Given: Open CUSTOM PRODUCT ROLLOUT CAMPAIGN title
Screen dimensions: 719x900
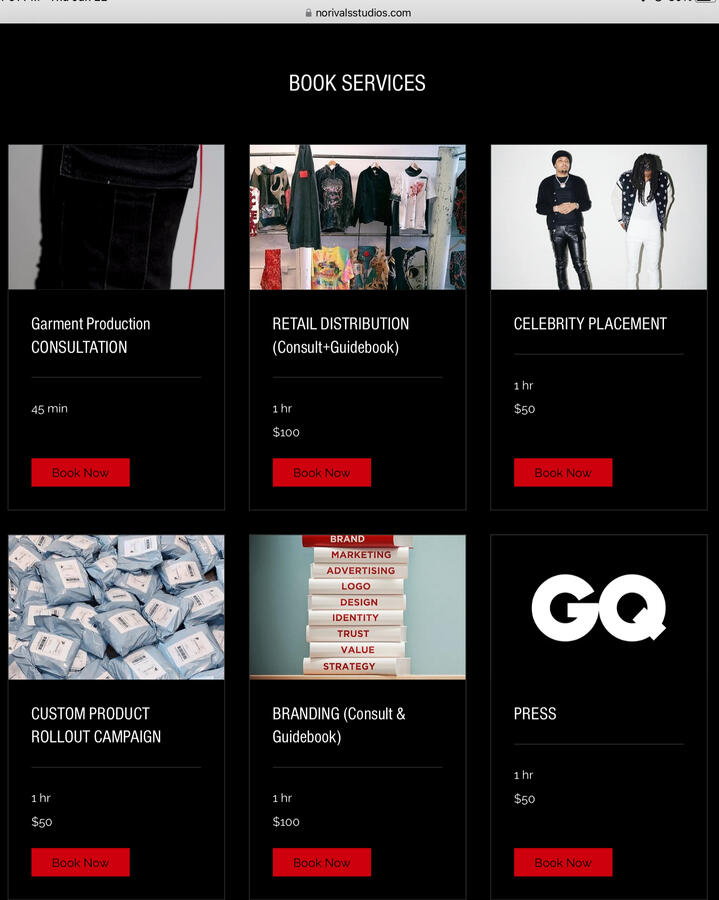Looking at the screenshot, I should click(96, 725).
